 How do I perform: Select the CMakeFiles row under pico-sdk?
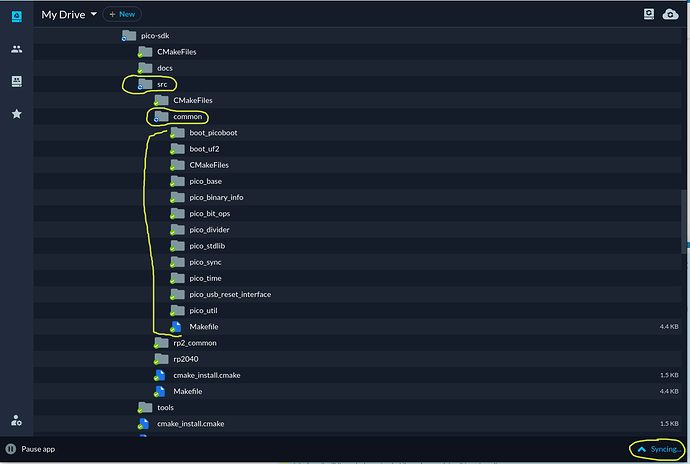357,52
